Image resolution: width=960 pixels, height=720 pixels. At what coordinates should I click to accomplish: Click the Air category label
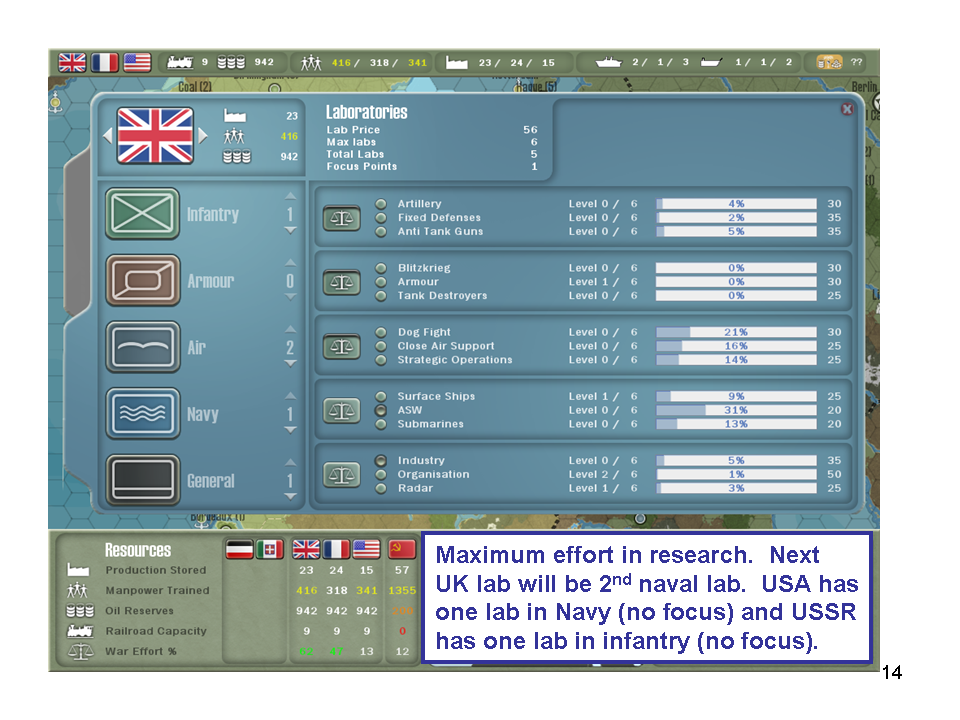[x=196, y=348]
